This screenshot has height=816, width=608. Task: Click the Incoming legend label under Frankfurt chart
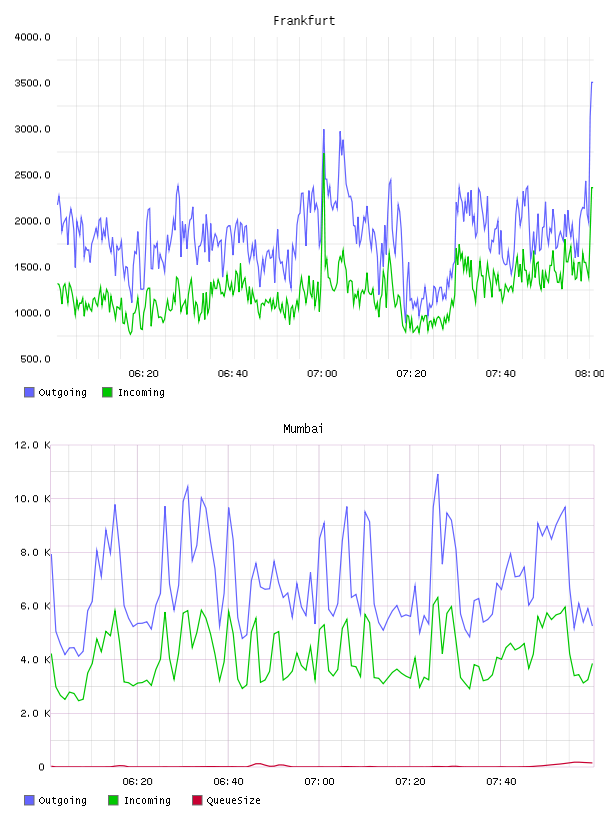(141, 392)
